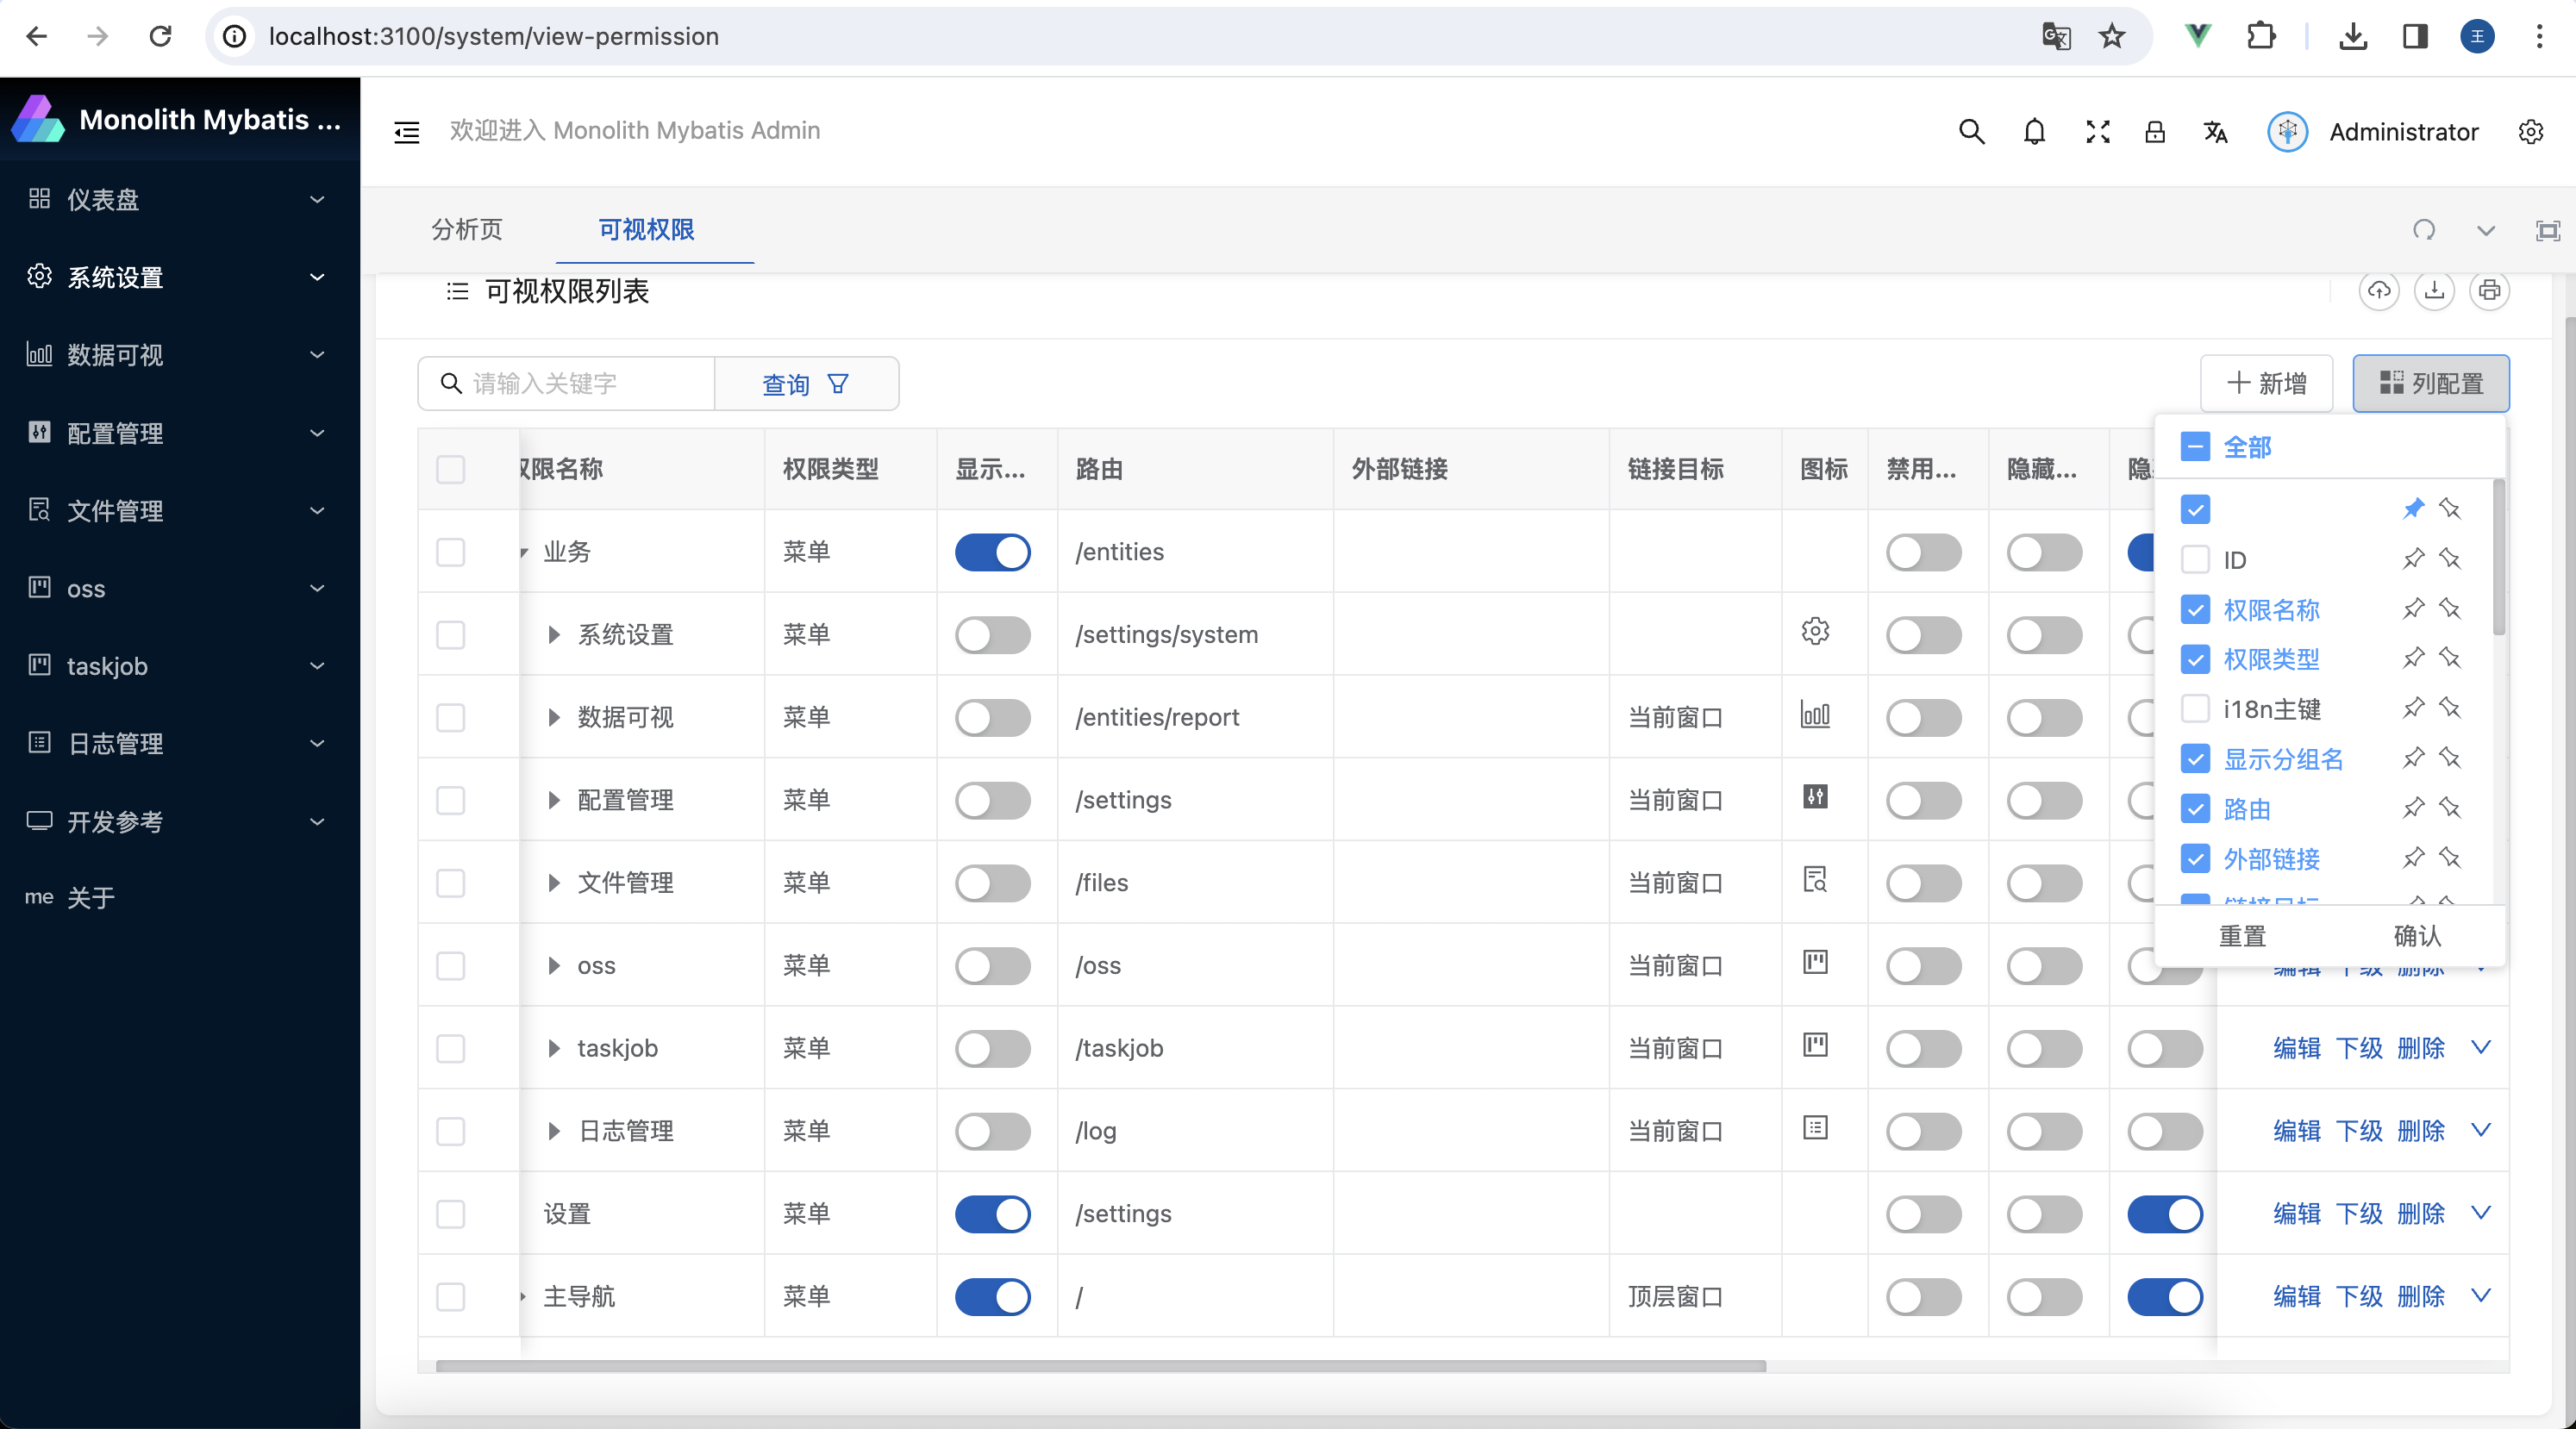Open the notifications bell
The width and height of the screenshot is (2576, 1429).
coord(2034,132)
